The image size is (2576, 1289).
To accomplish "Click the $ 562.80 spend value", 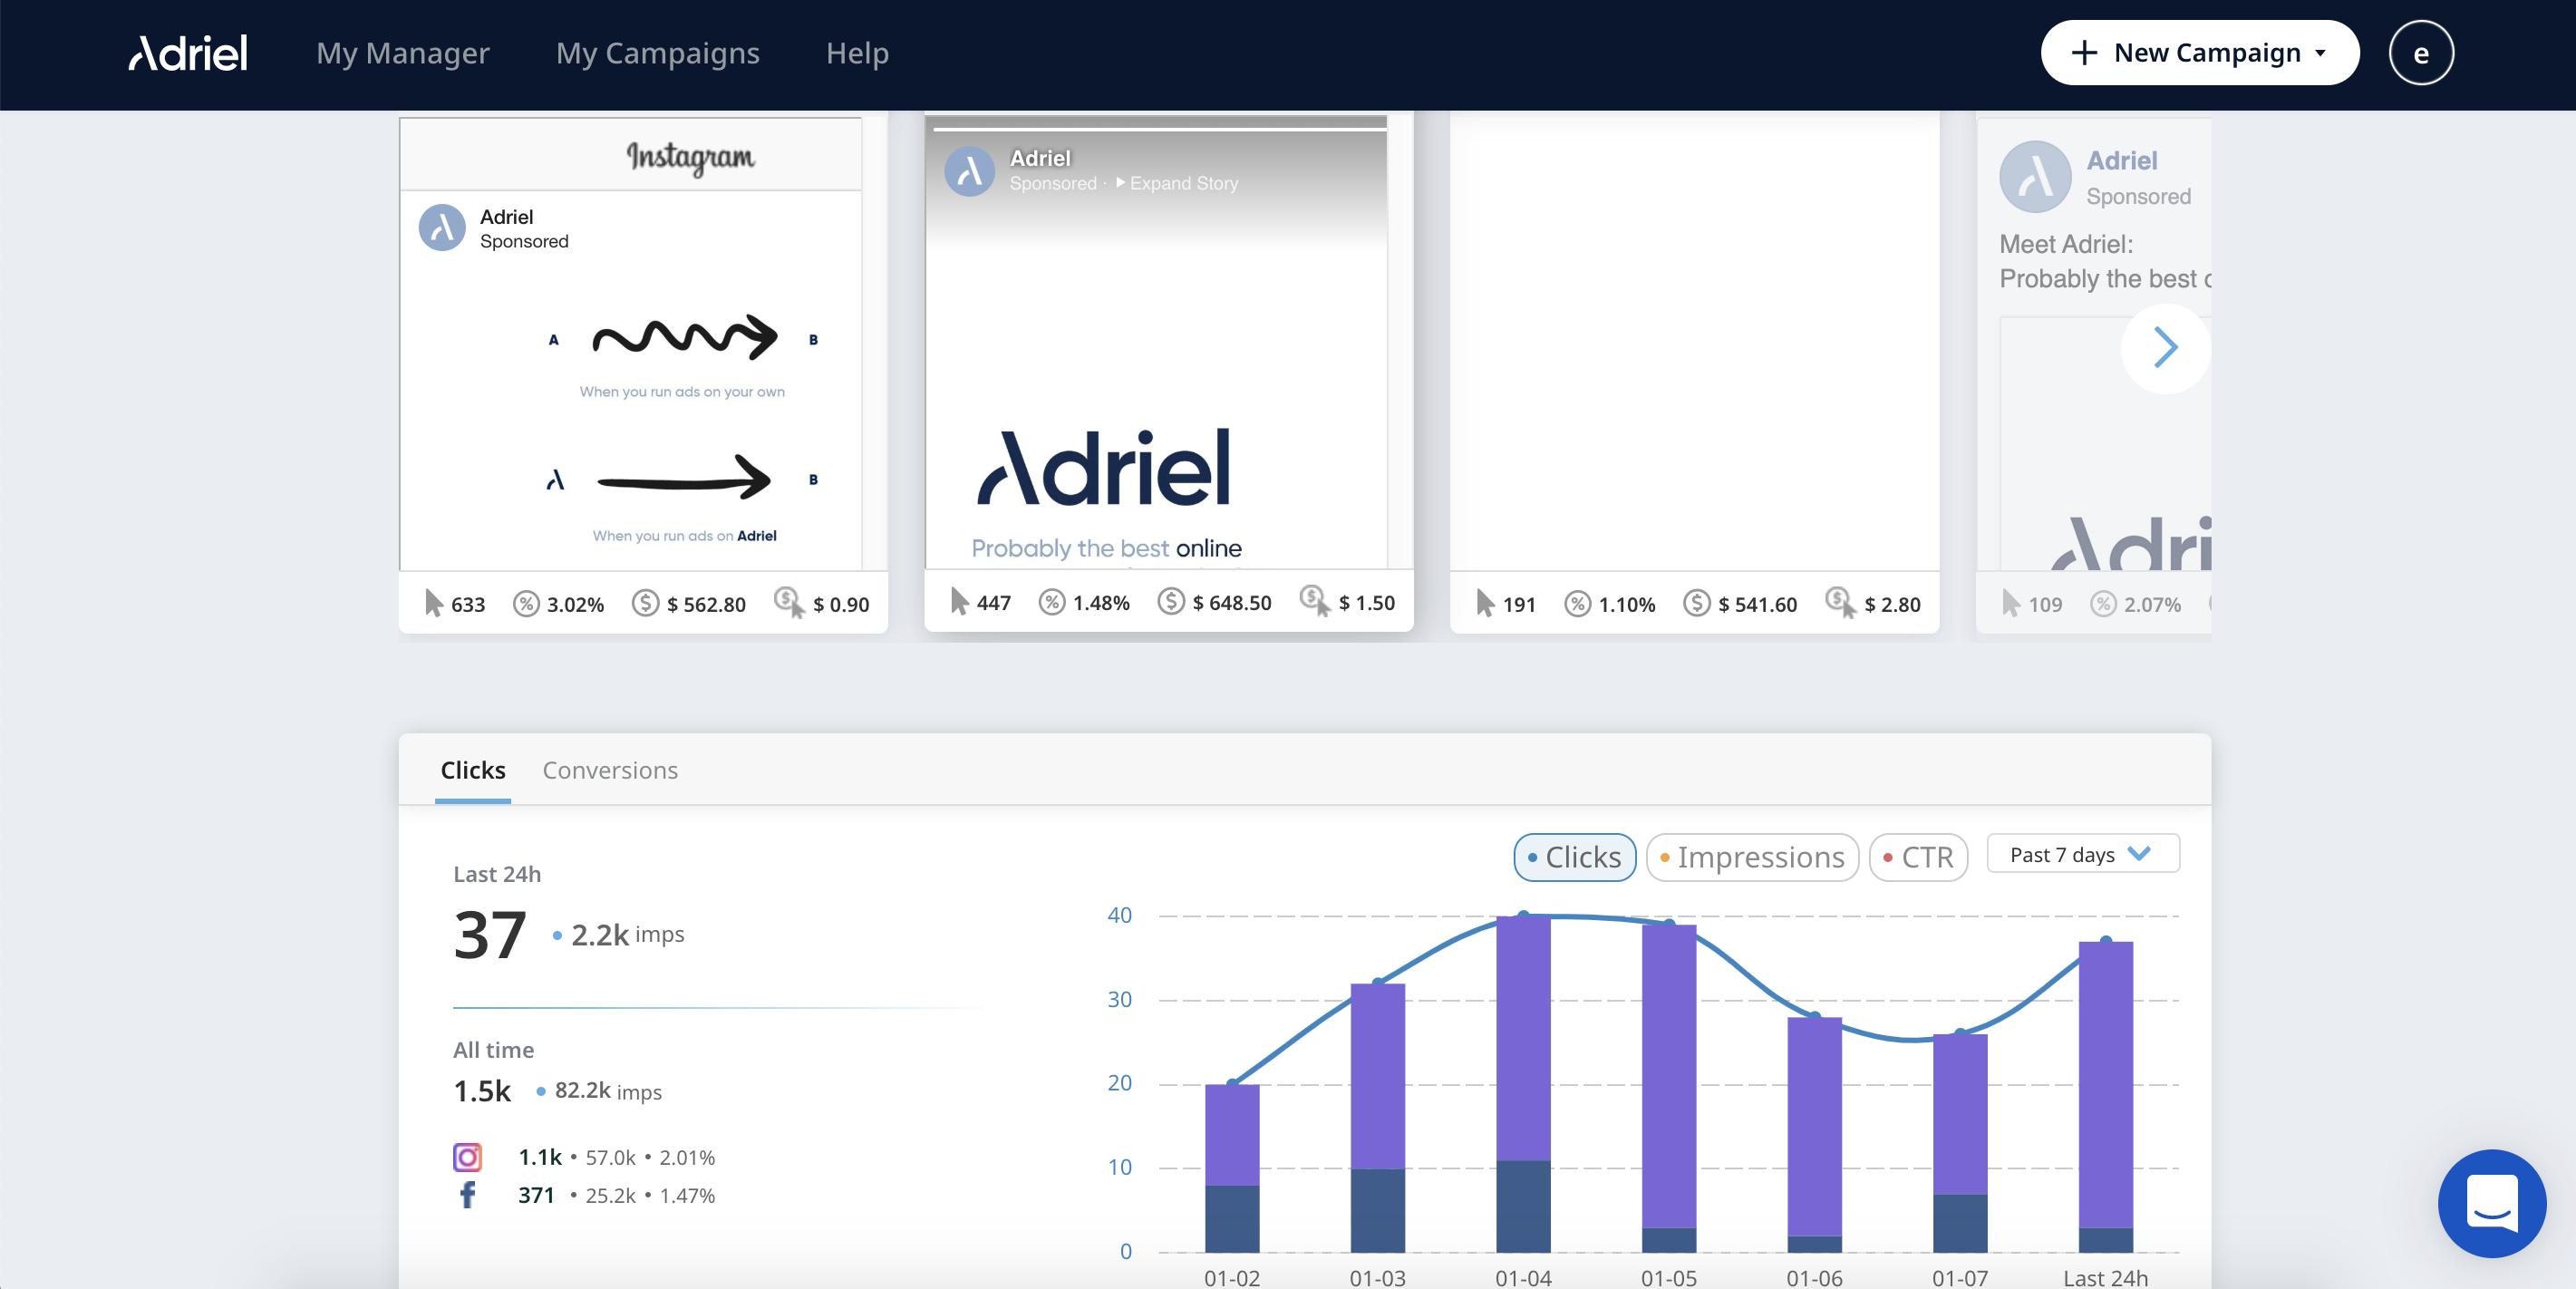I will pyautogui.click(x=706, y=604).
